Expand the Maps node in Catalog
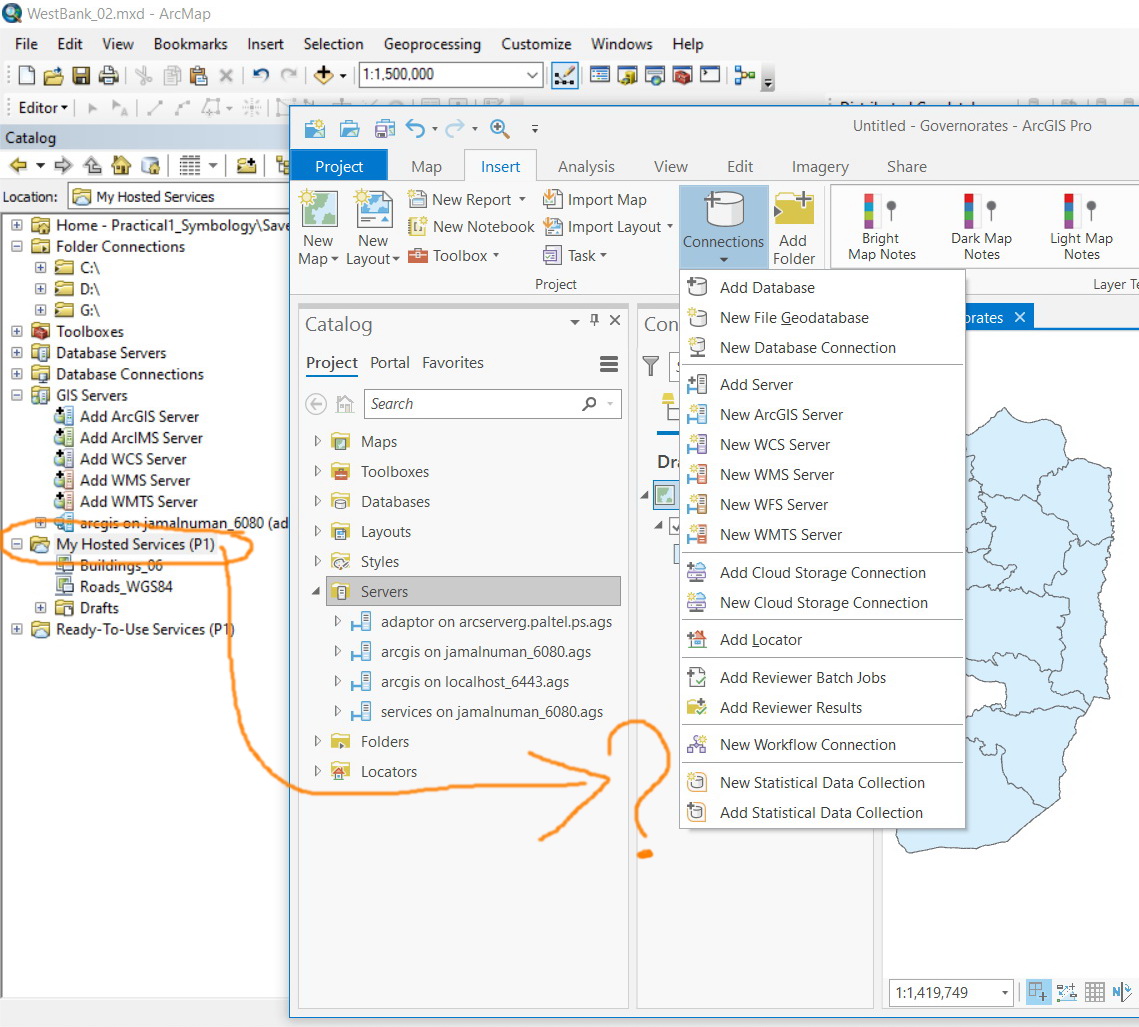 (318, 442)
